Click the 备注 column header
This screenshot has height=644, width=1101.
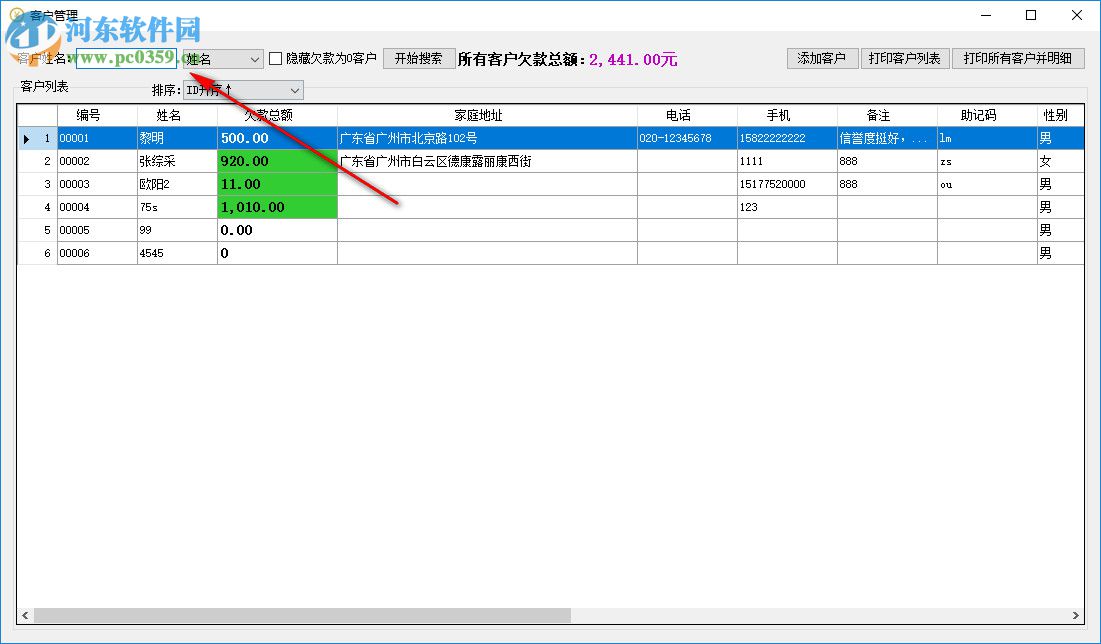(887, 115)
